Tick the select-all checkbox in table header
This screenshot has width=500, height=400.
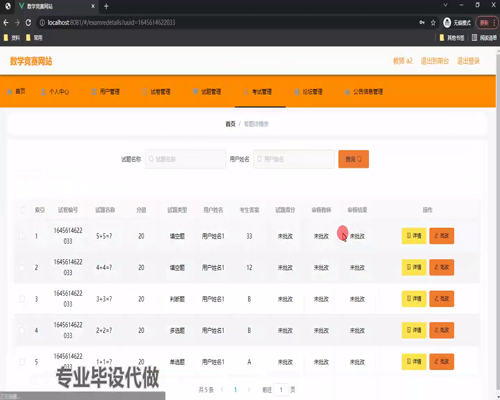coord(23,210)
